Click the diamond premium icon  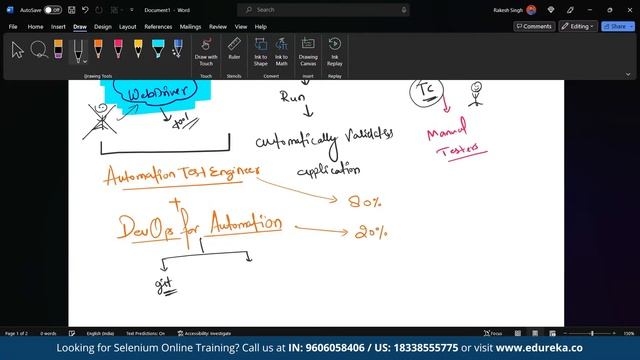click(x=551, y=10)
